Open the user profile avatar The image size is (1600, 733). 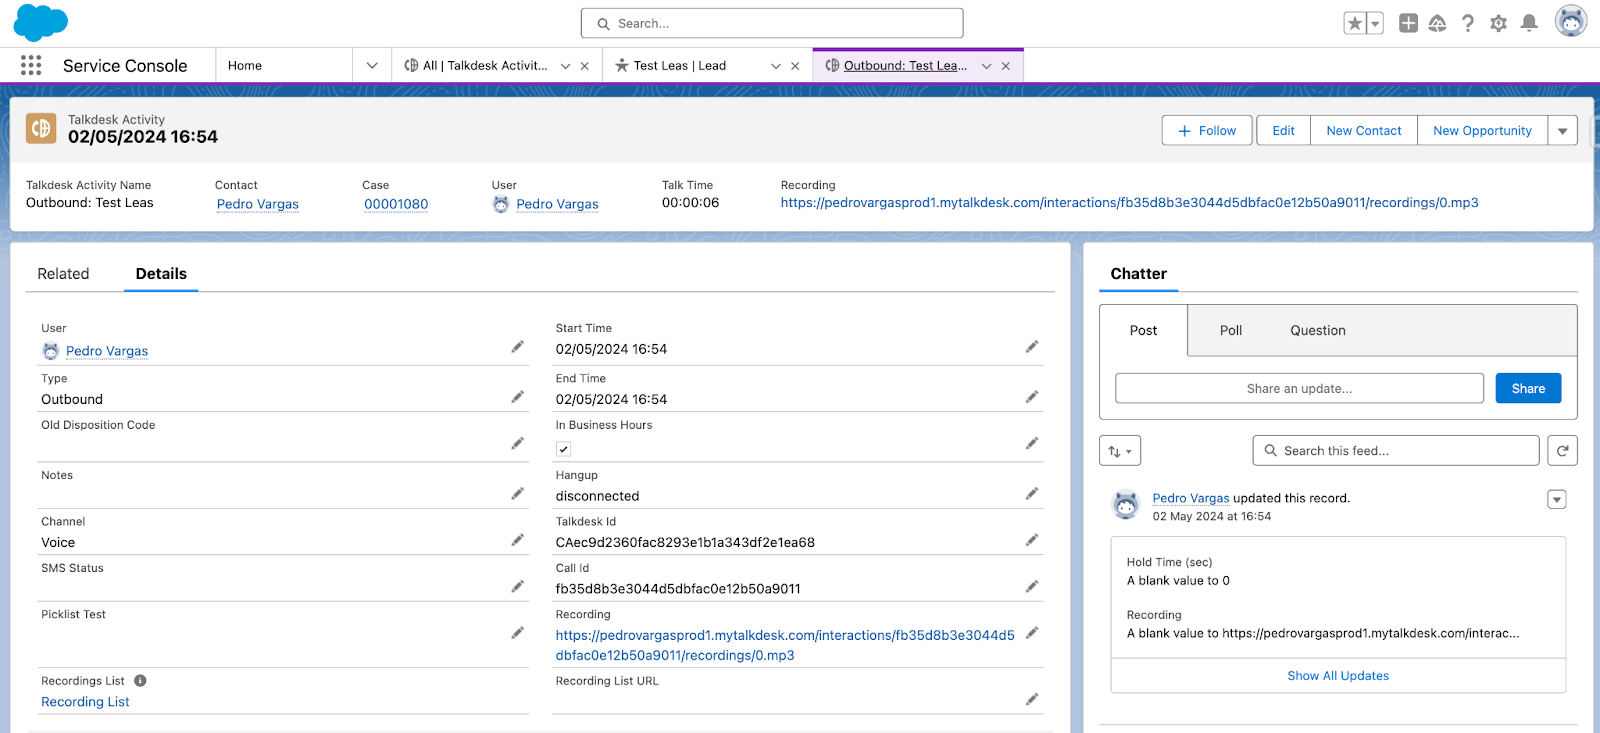1571,21
